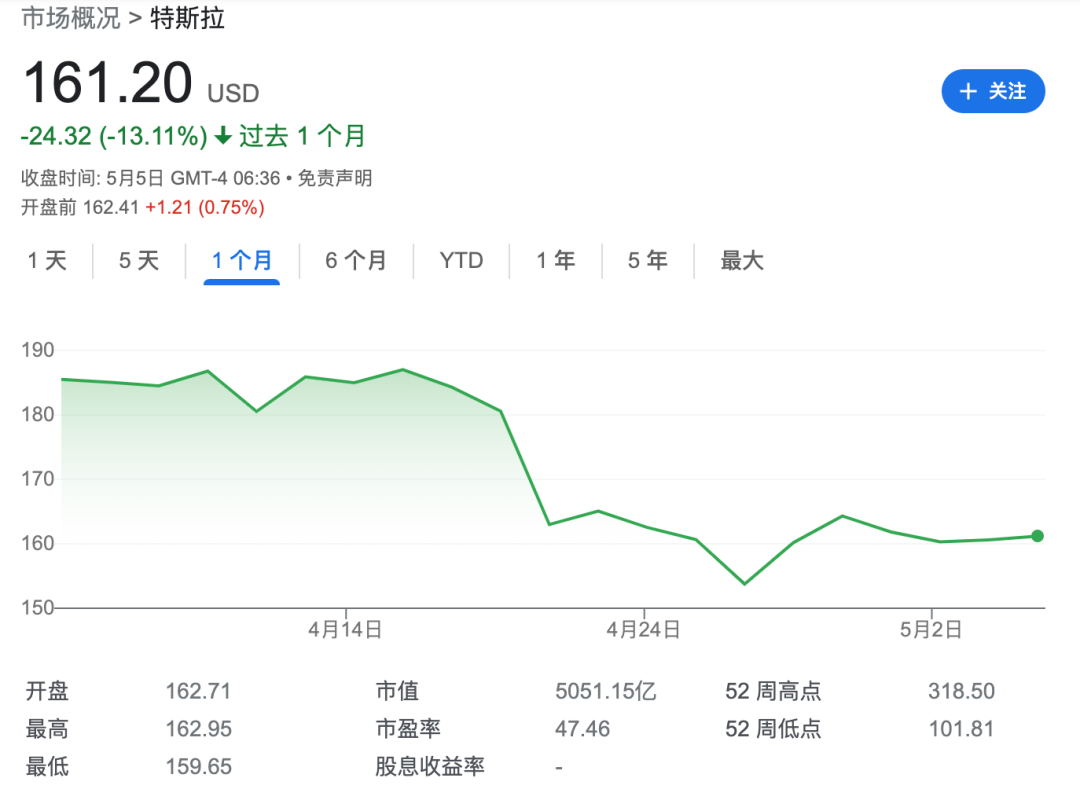Click the 52 周高点 label
Screen dimensions: 1080x800
[773, 691]
